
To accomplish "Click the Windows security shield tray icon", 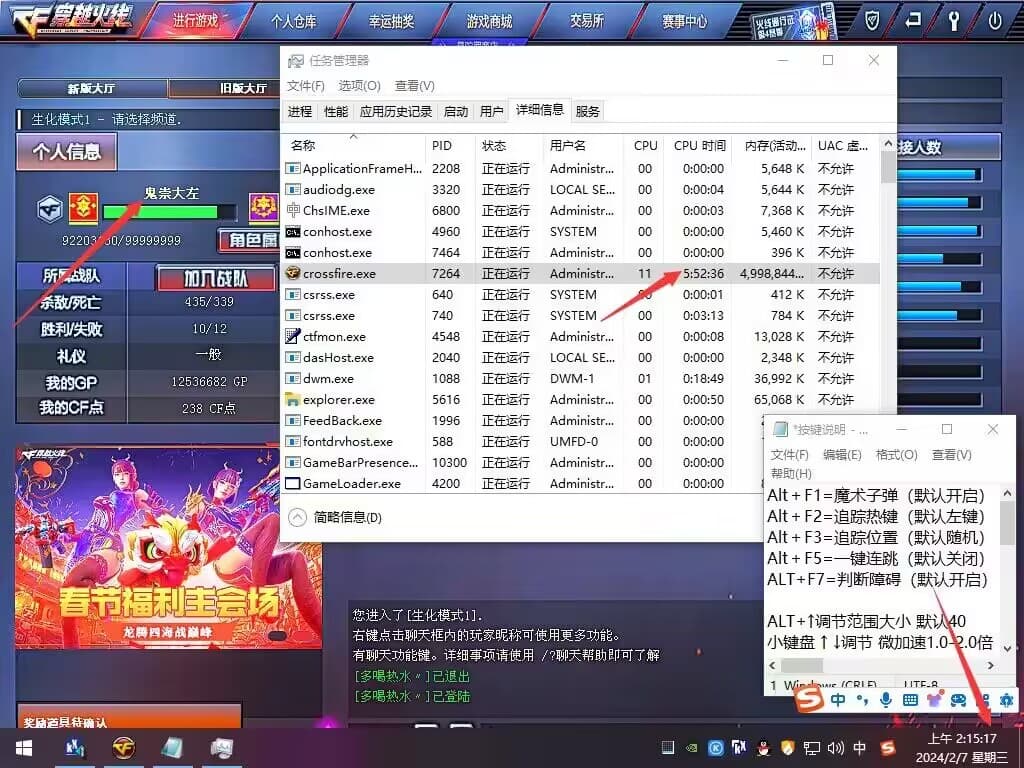I will pos(787,748).
